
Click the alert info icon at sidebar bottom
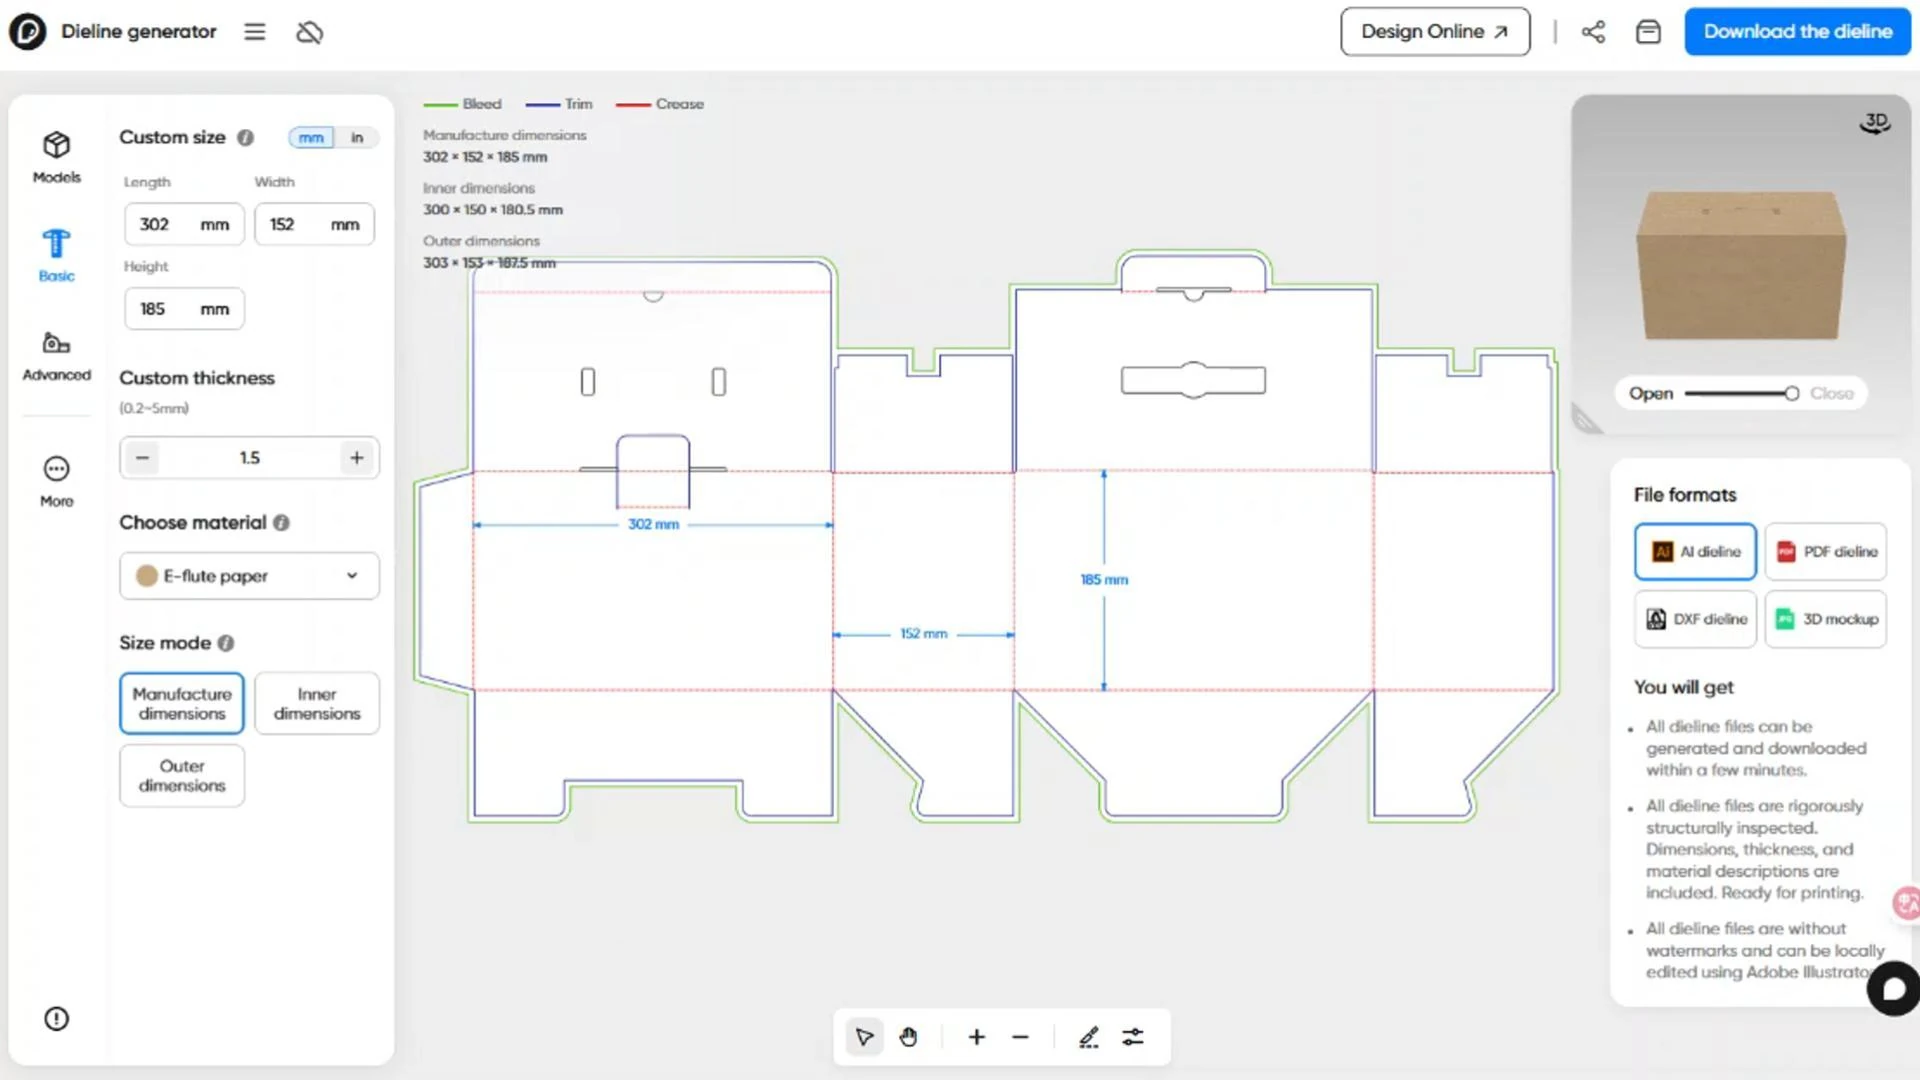pyautogui.click(x=57, y=1019)
